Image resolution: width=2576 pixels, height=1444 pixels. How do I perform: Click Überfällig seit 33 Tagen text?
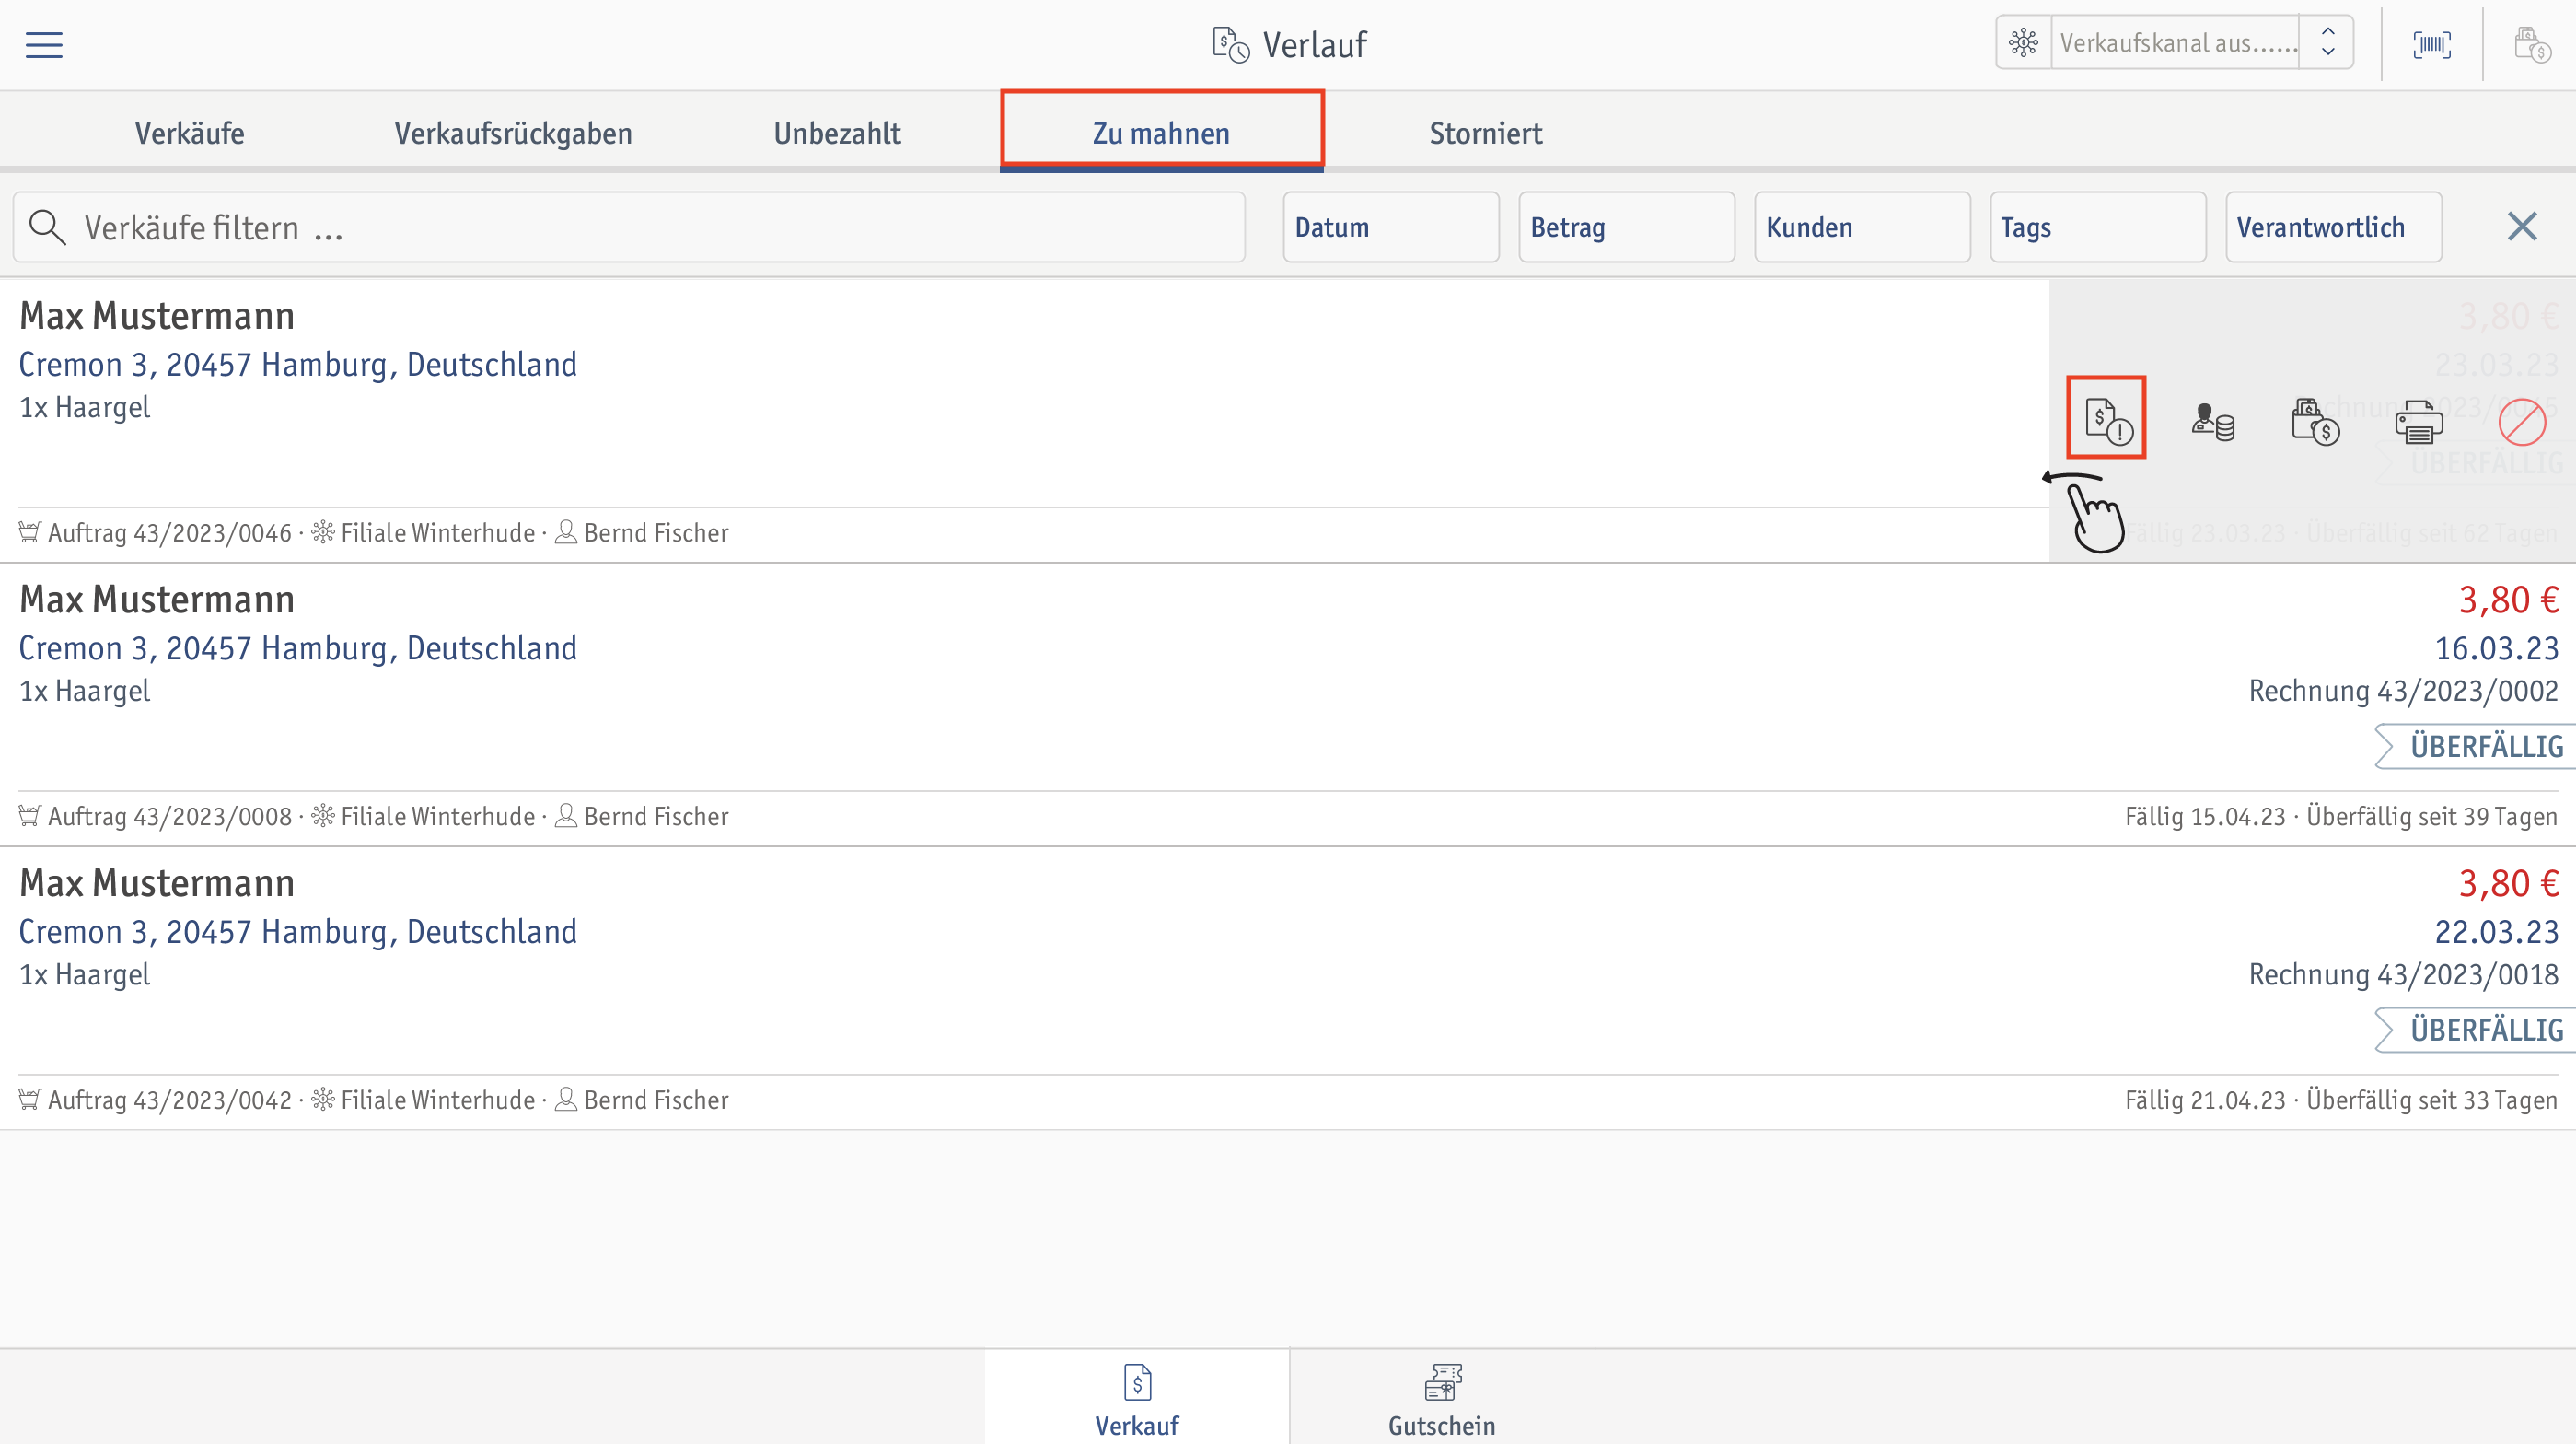tap(2431, 1100)
